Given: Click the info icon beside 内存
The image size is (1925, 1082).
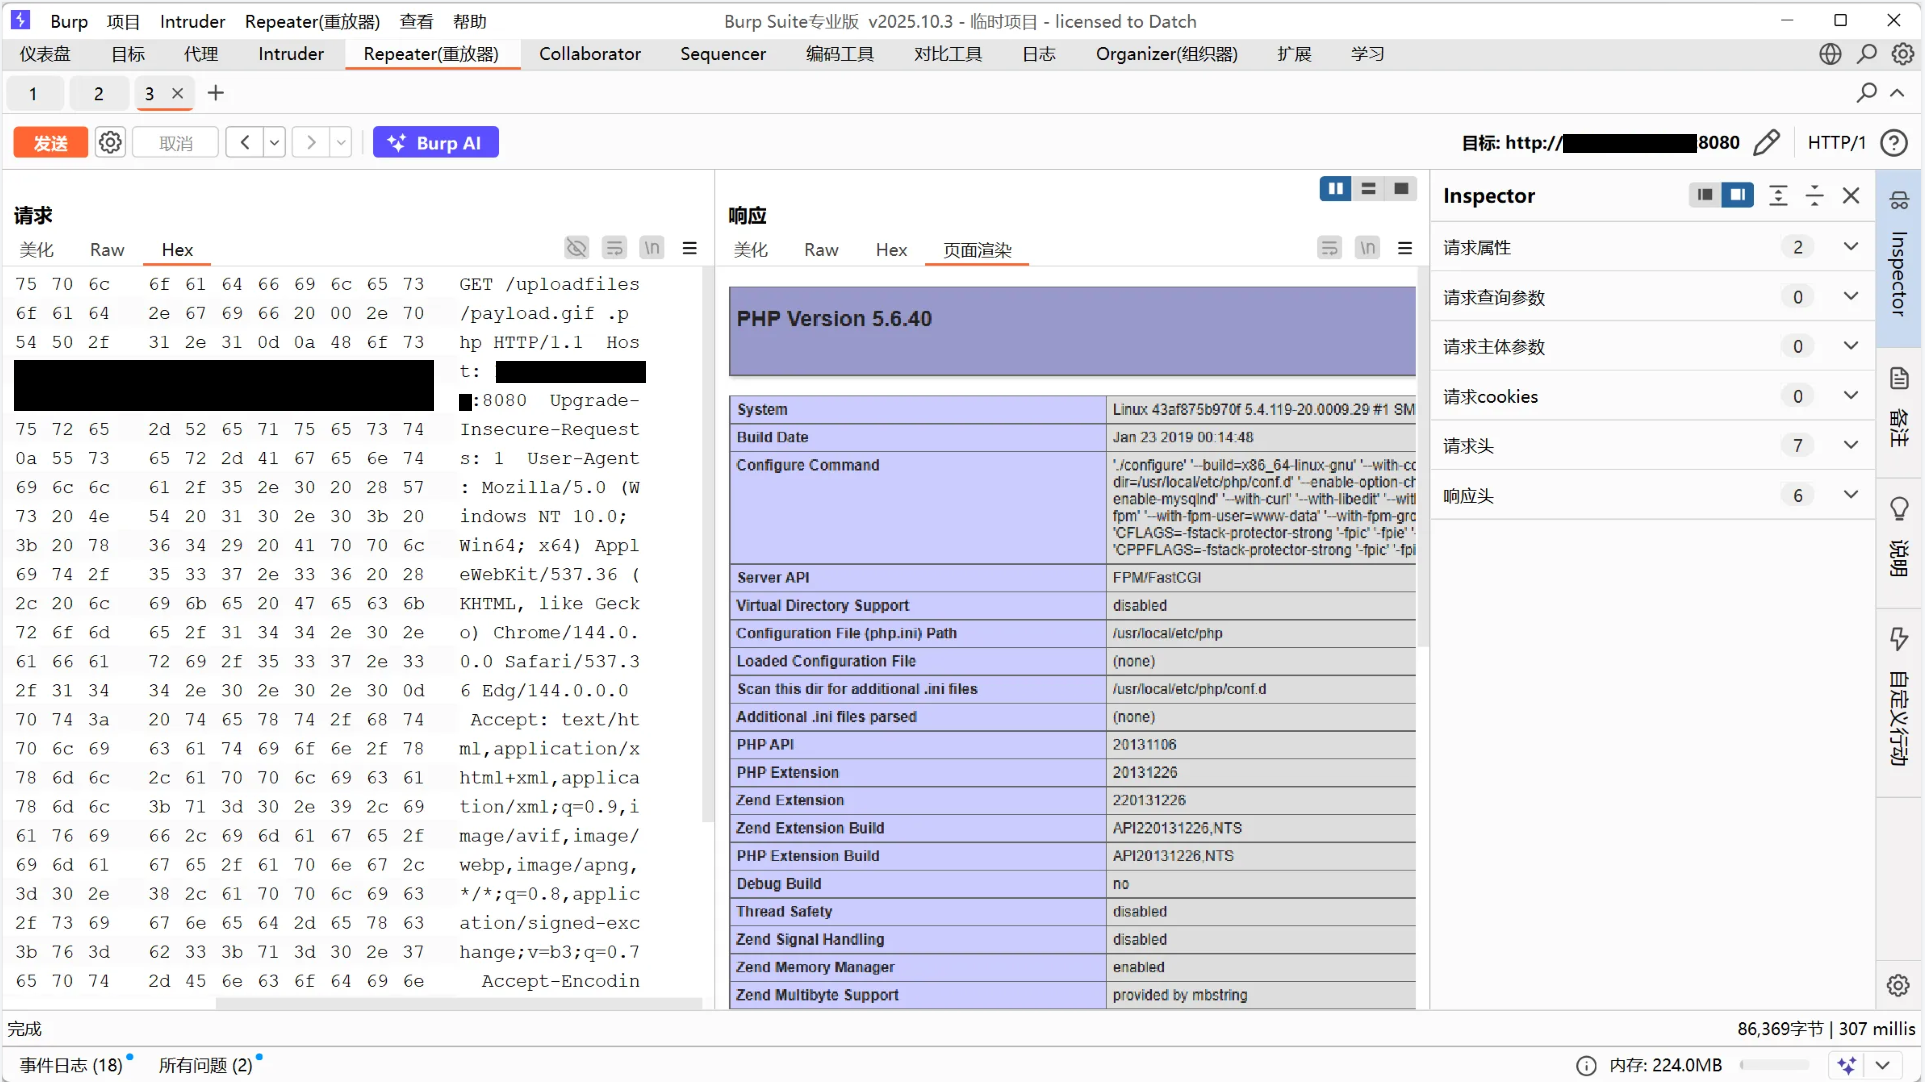Looking at the screenshot, I should tap(1586, 1066).
